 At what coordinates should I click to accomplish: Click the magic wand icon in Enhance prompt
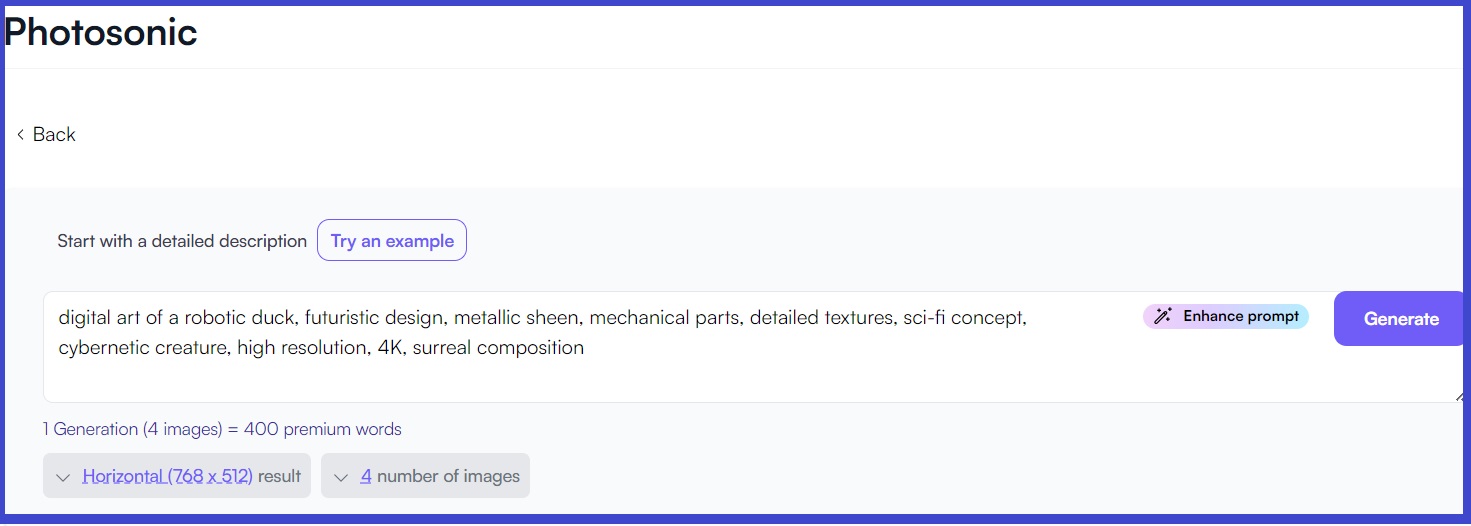(1162, 316)
